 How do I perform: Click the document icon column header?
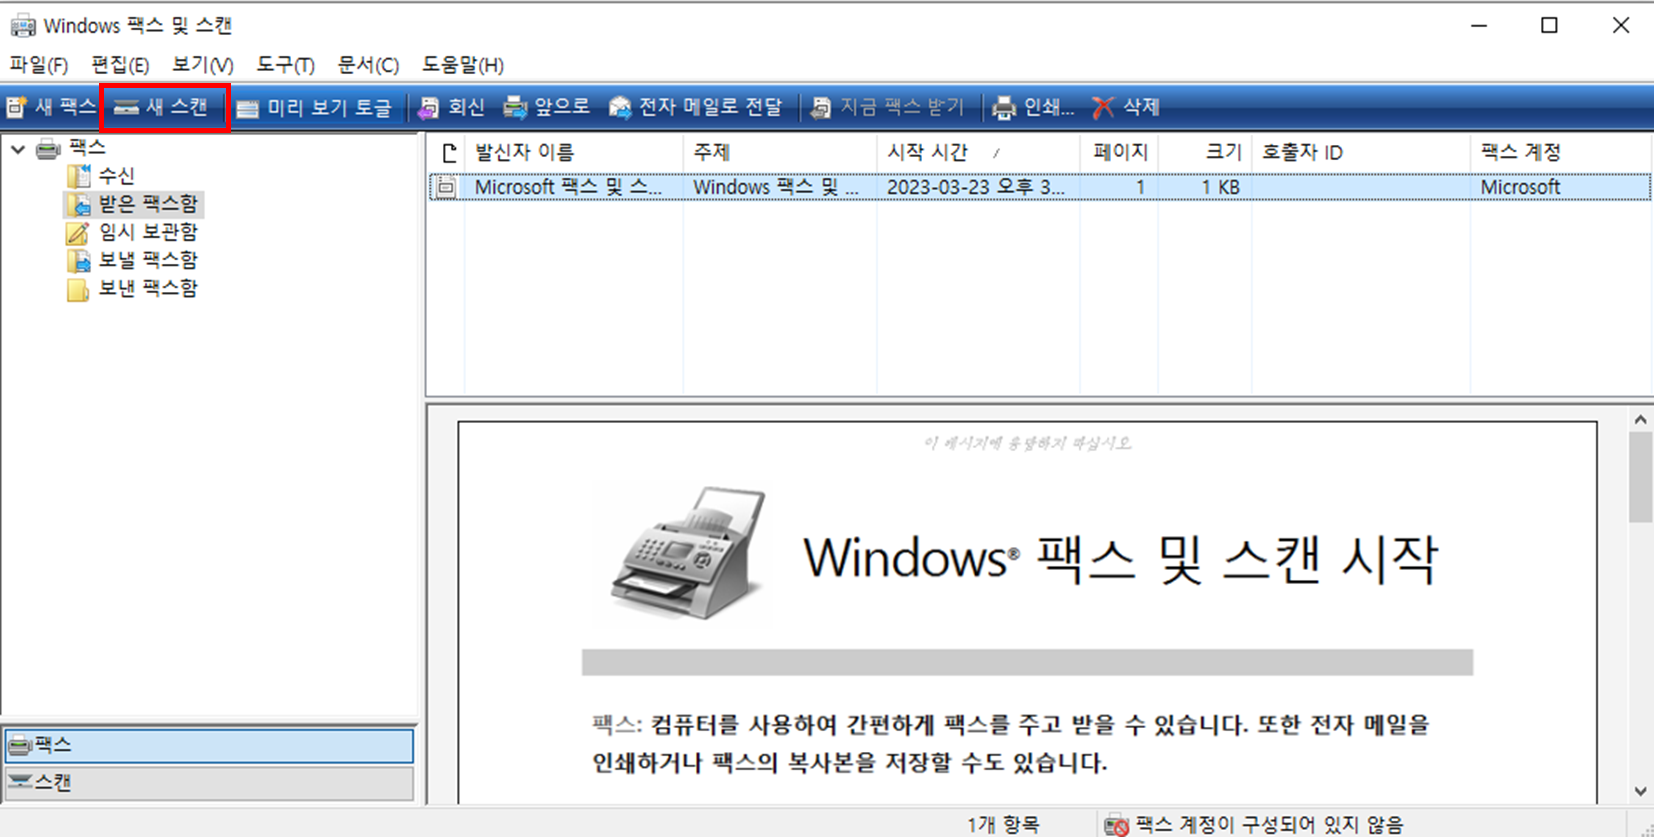tap(448, 152)
